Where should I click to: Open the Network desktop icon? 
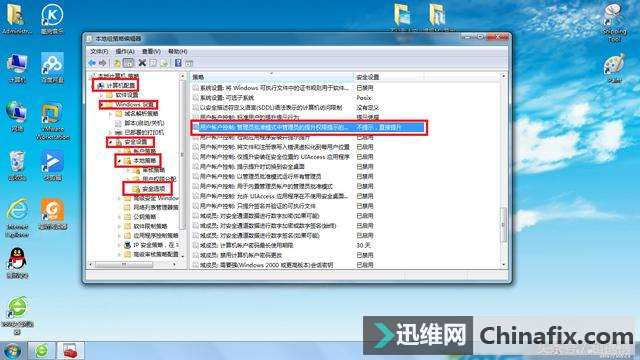pyautogui.click(x=17, y=117)
